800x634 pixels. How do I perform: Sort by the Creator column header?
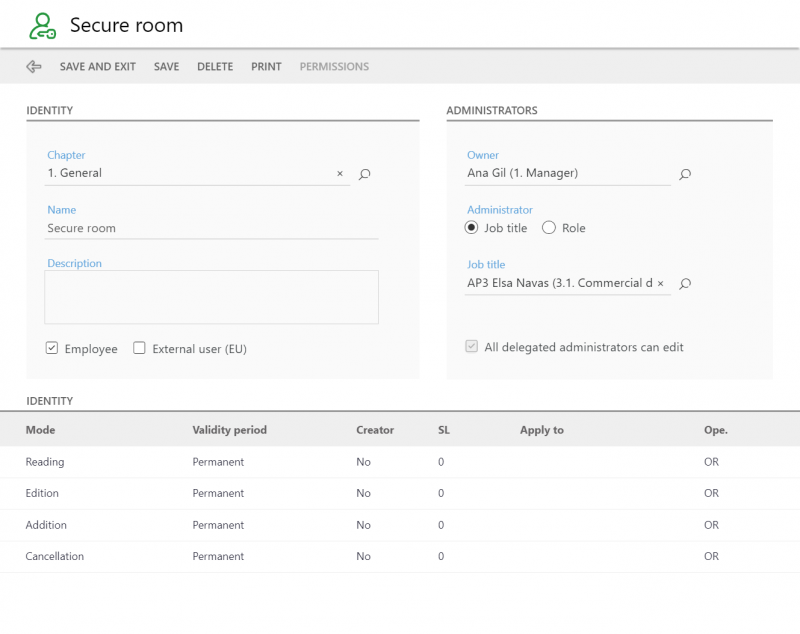point(375,430)
